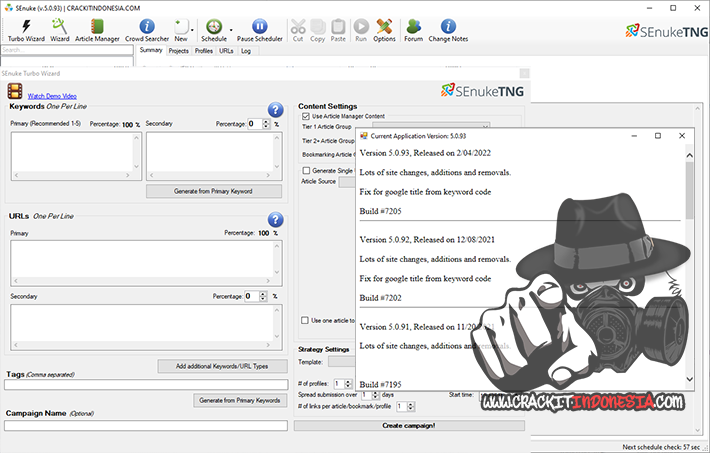Switch to the Profiles tab
This screenshot has width=710, height=453.
(204, 50)
